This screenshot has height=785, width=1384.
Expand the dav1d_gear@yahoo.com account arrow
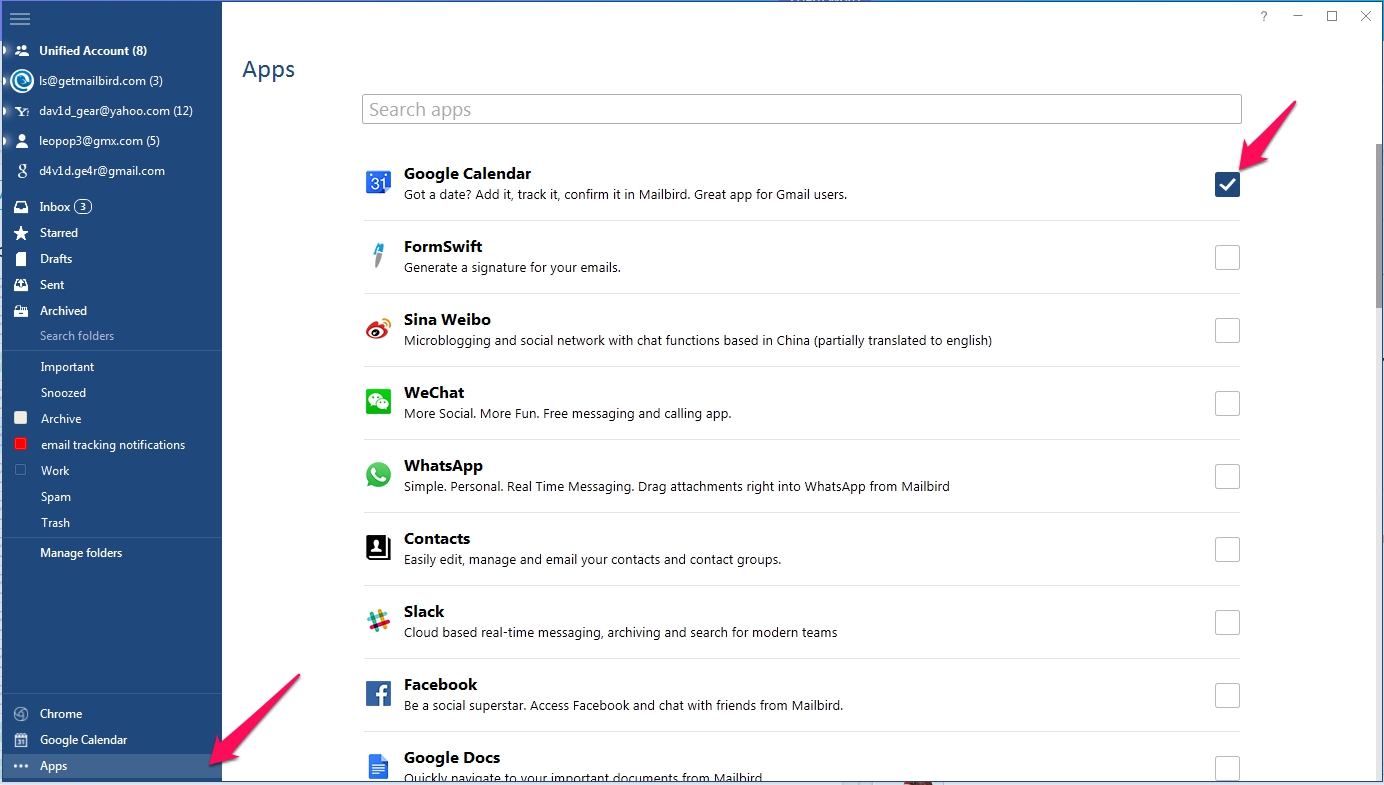[5, 111]
